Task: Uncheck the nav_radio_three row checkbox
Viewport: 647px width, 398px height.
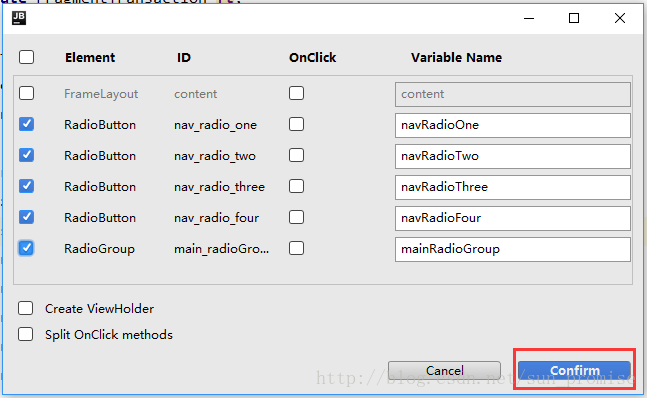Action: point(26,186)
